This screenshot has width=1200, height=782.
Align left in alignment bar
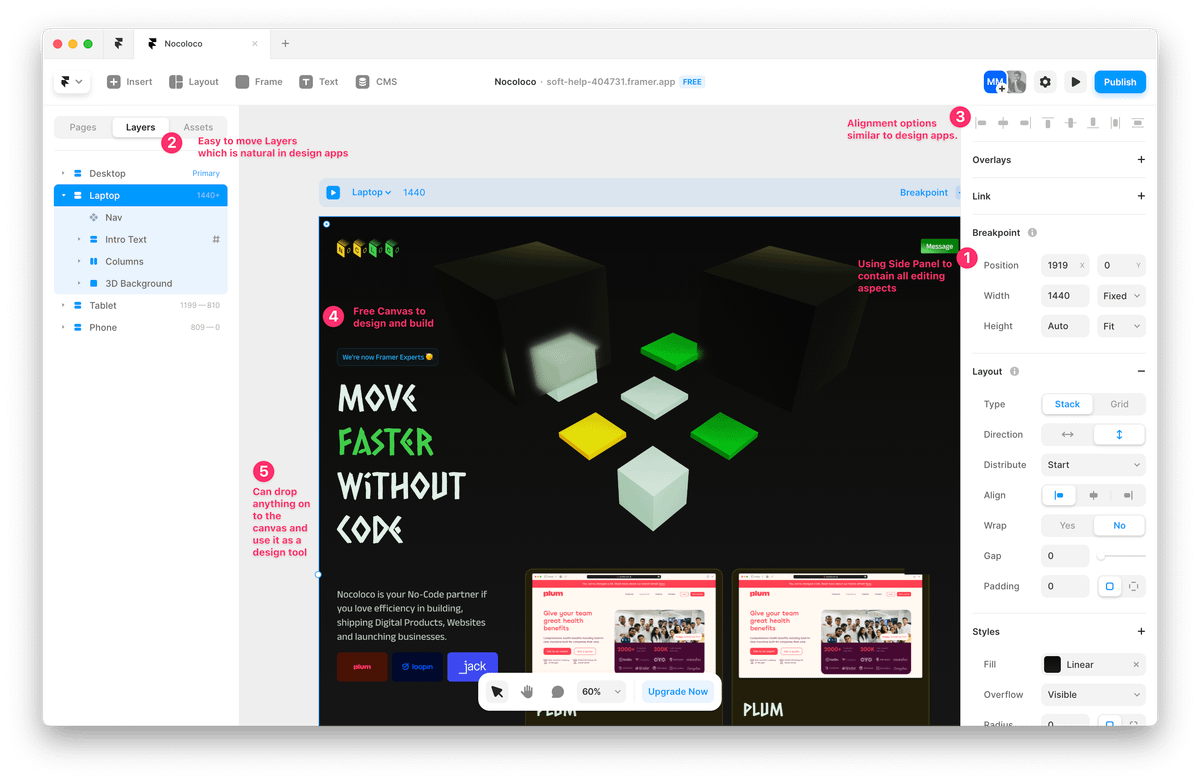981,123
